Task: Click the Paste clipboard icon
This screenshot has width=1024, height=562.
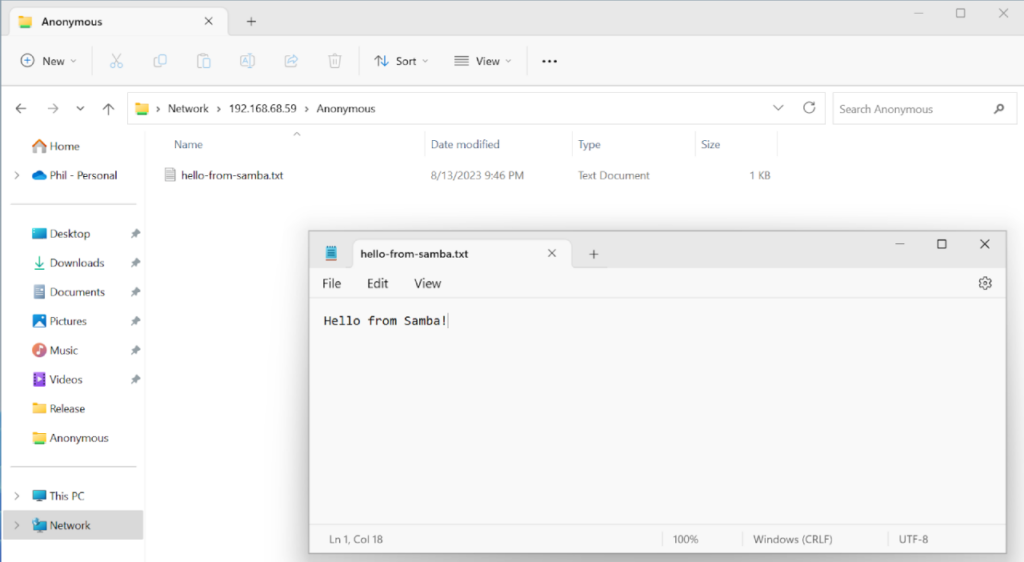Action: click(x=204, y=61)
